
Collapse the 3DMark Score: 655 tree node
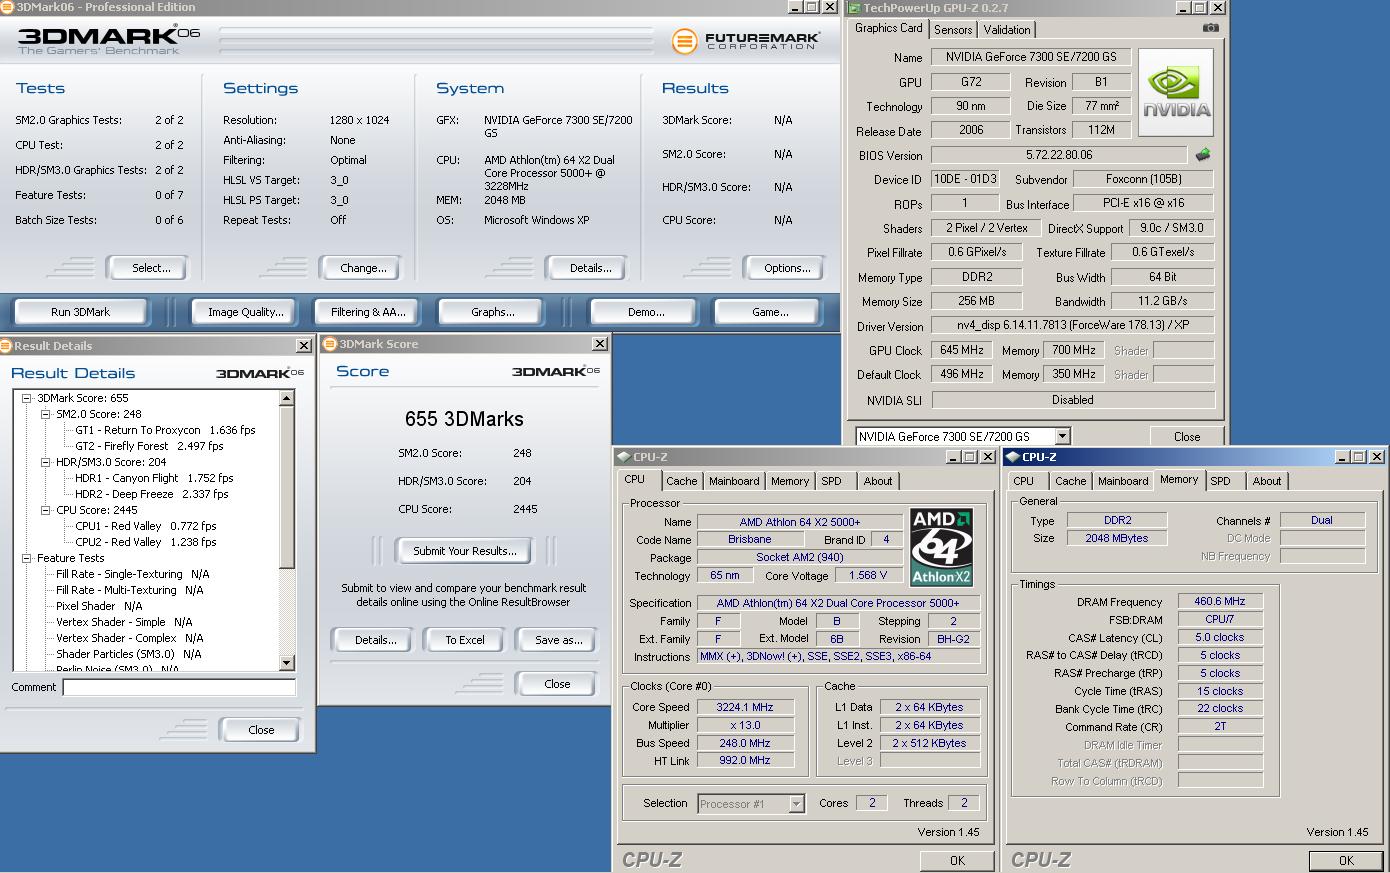27,398
